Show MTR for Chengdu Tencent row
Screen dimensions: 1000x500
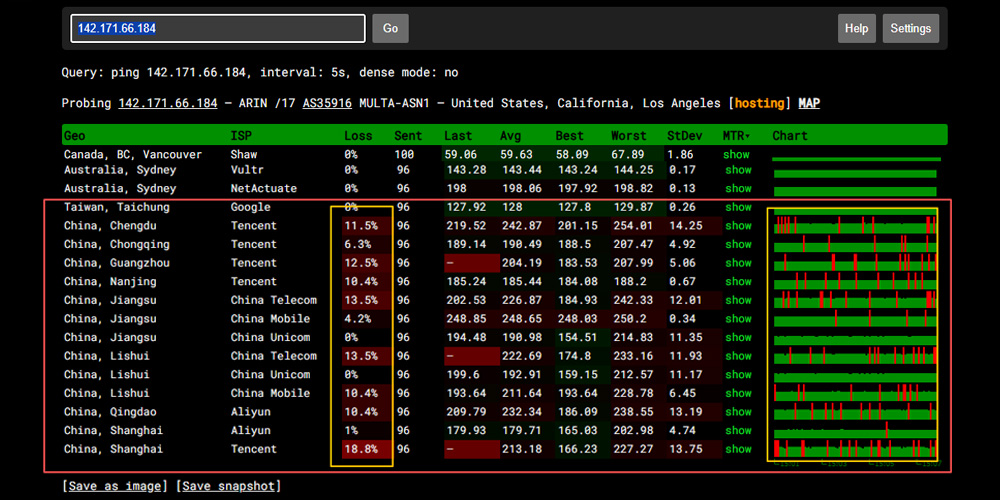click(x=737, y=226)
